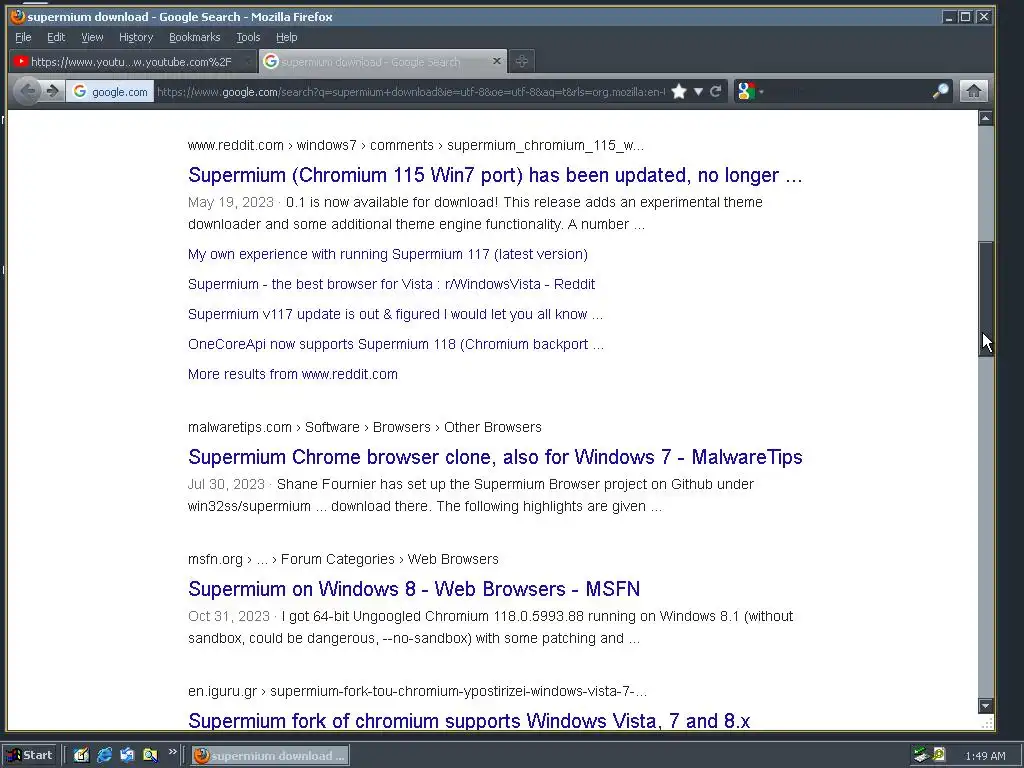Click the Firefox icon in the title bar
Image resolution: width=1024 pixels, height=768 pixels.
18,16
